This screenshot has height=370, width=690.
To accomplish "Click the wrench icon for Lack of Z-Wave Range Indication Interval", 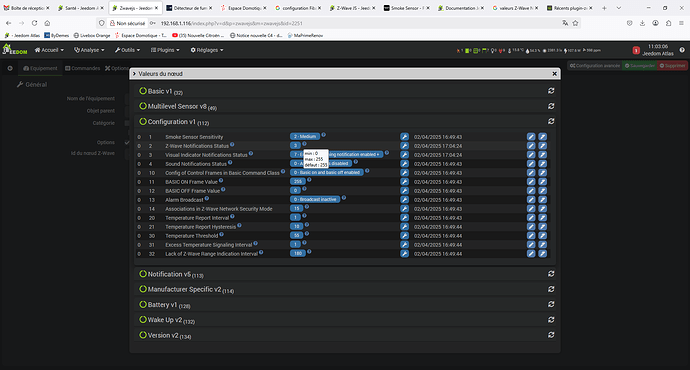I will pos(404,254).
